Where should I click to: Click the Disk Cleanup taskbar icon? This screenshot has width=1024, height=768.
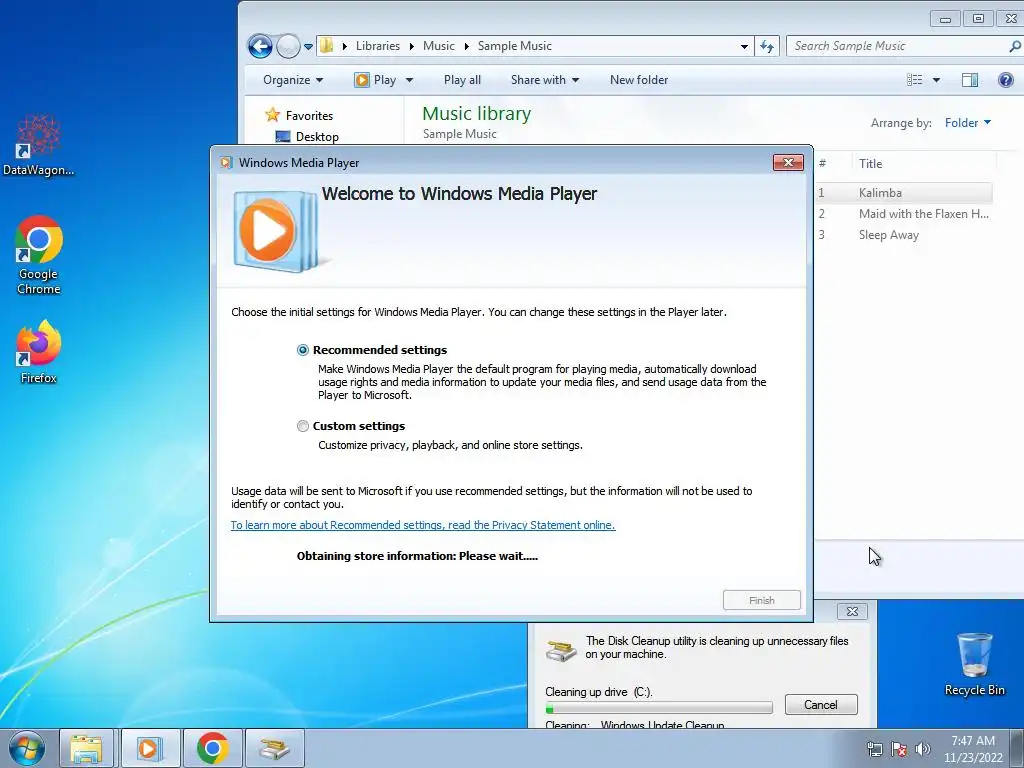tap(275, 749)
